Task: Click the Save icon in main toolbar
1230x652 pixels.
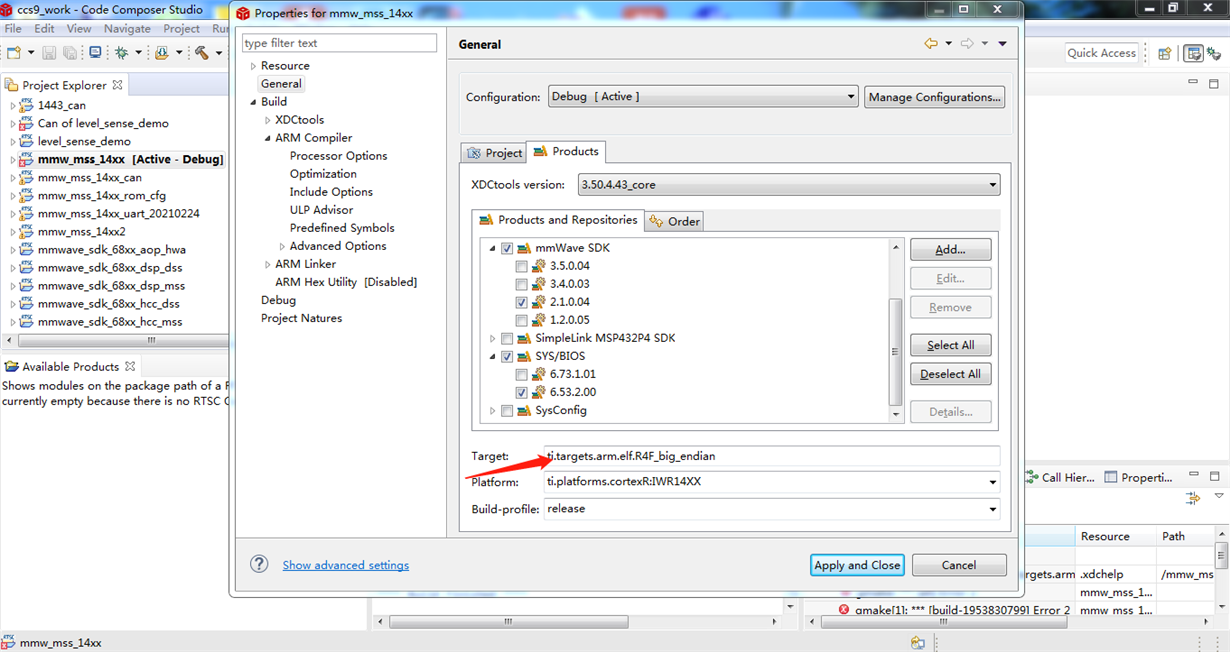Action: 48,52
